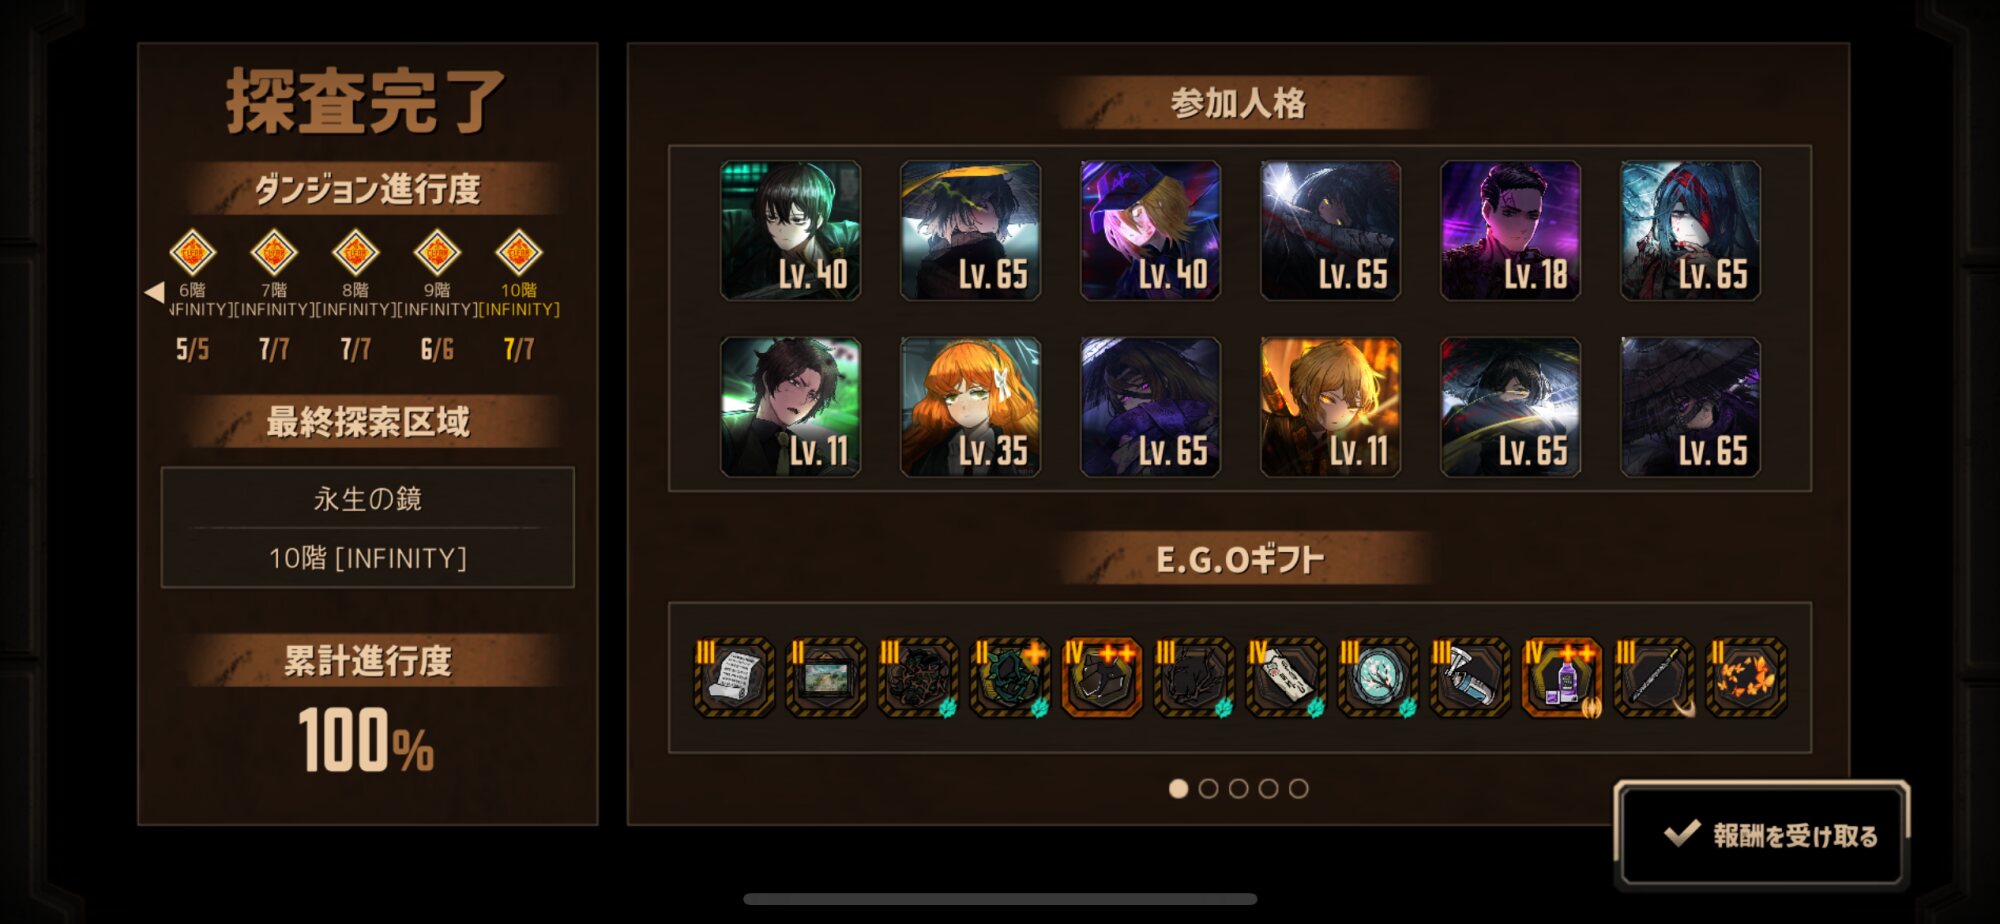This screenshot has height=924, width=2000.
Task: Open pink-cap Lv. 40 character portrait
Action: (1150, 231)
